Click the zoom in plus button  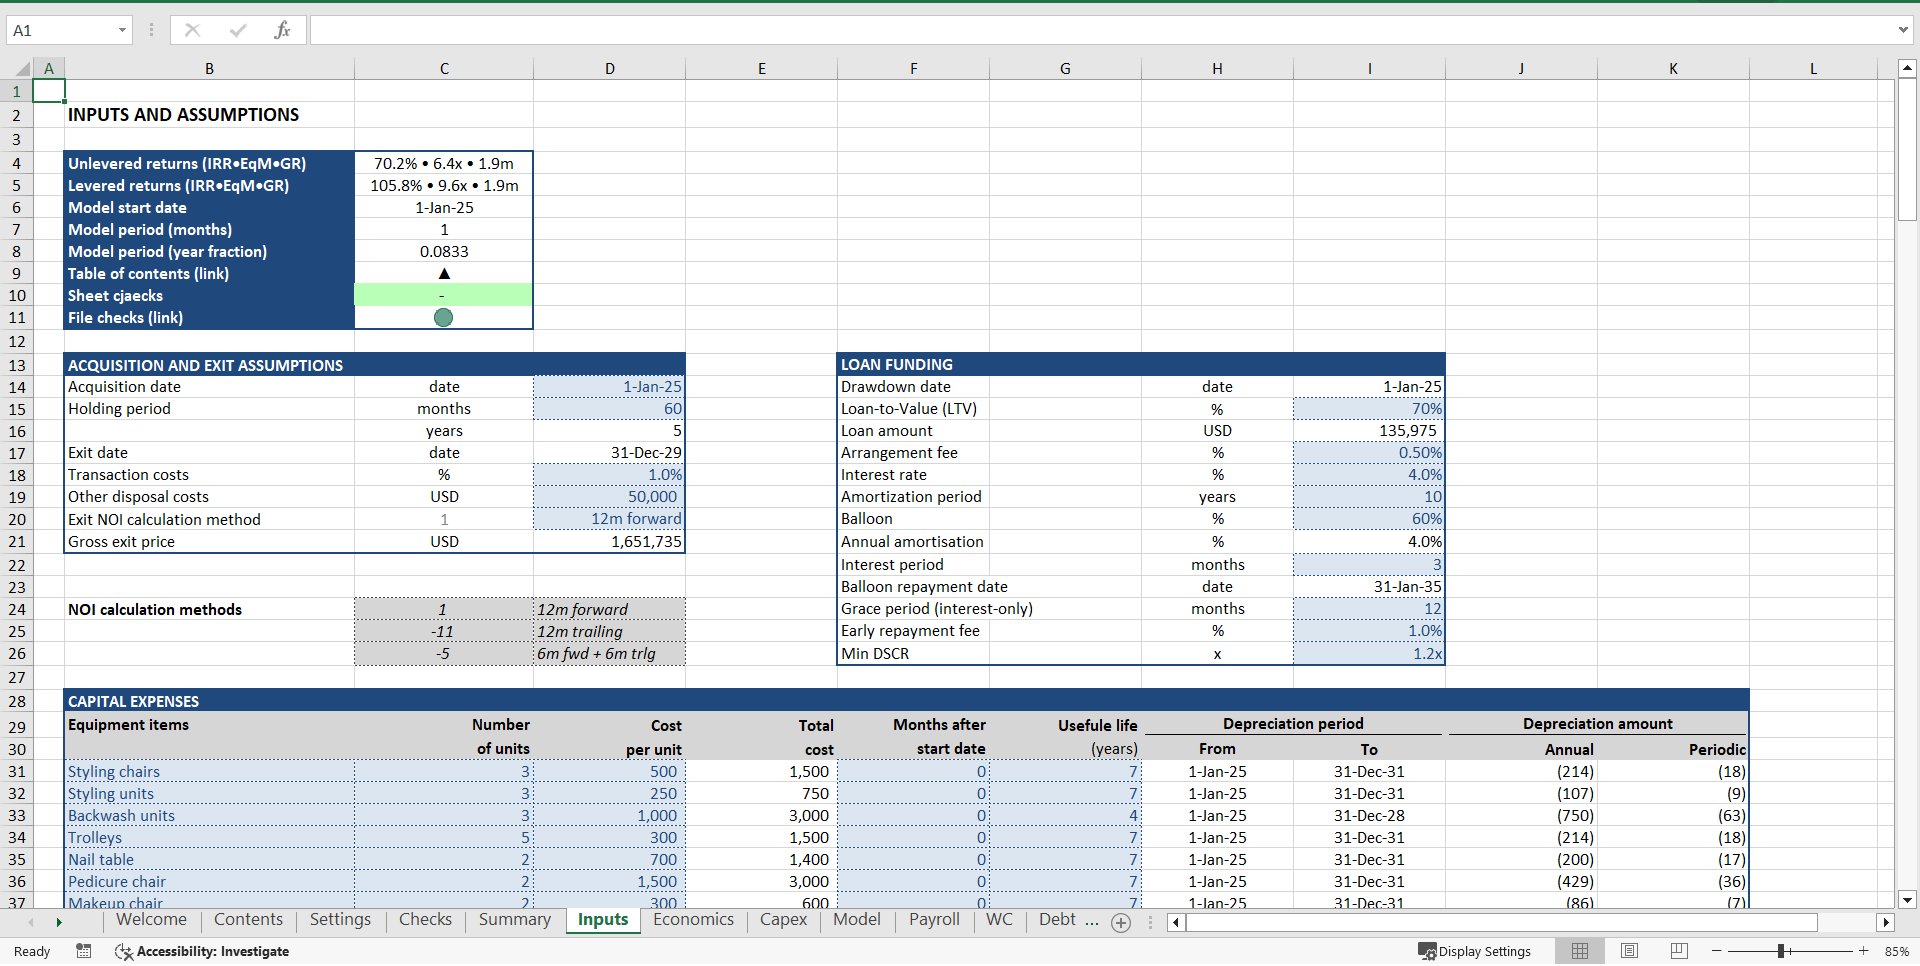click(1864, 951)
